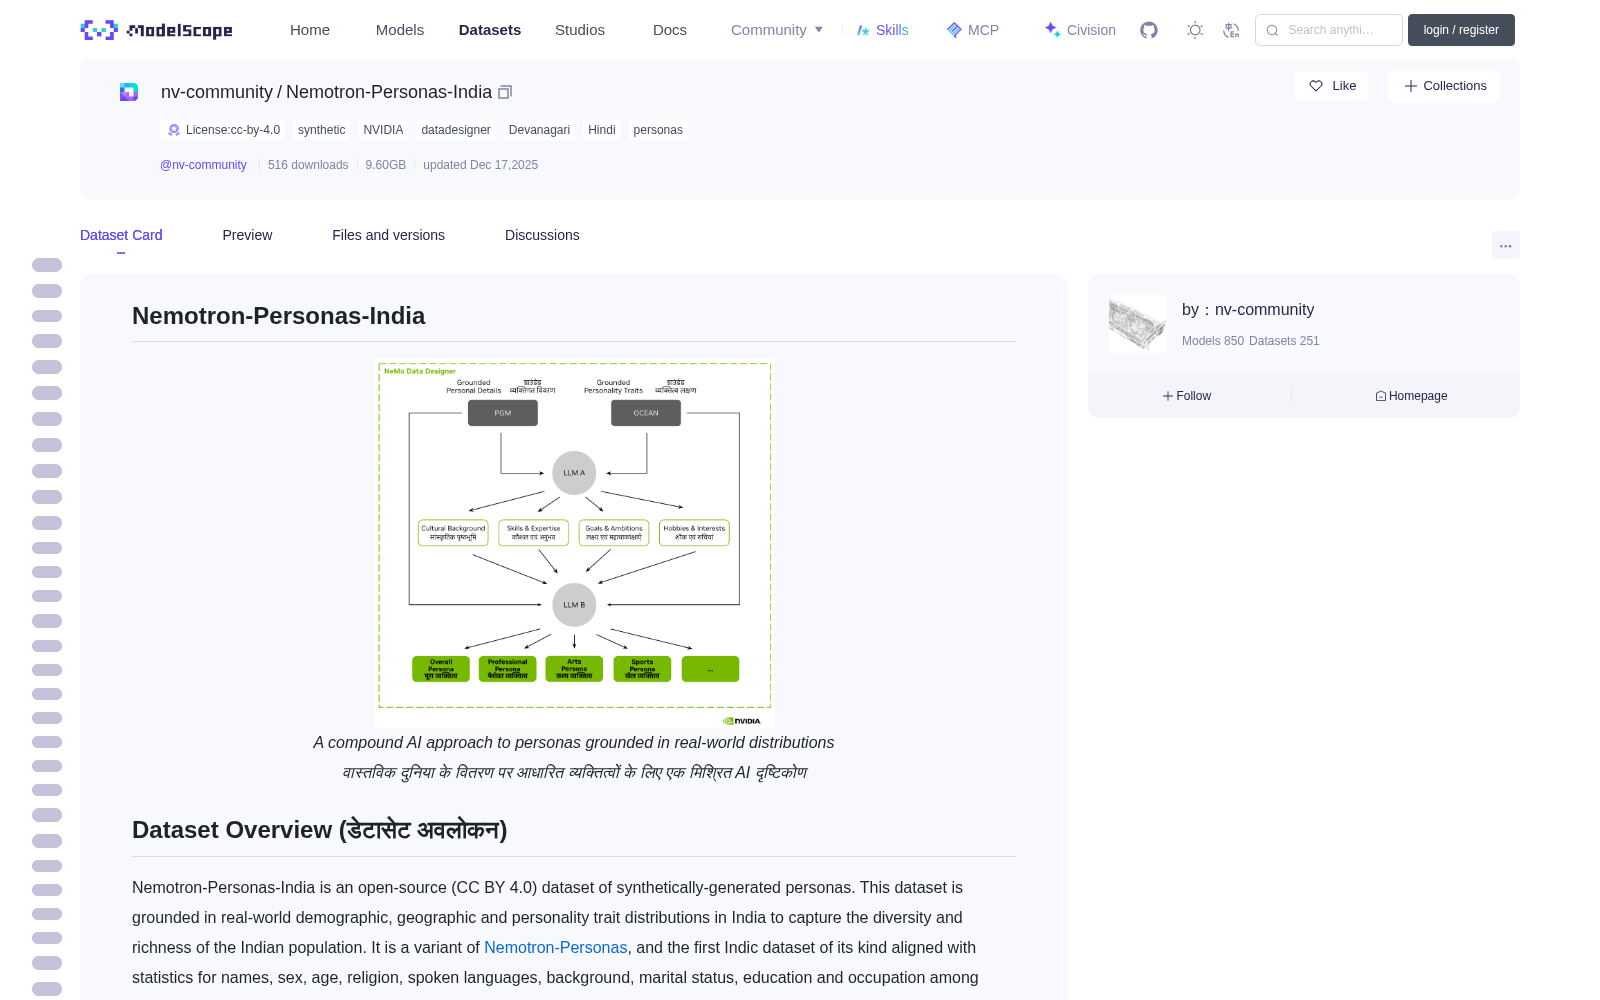The image size is (1600, 1000).
Task: Toggle the light/dark theme sun icon
Action: click(x=1195, y=30)
